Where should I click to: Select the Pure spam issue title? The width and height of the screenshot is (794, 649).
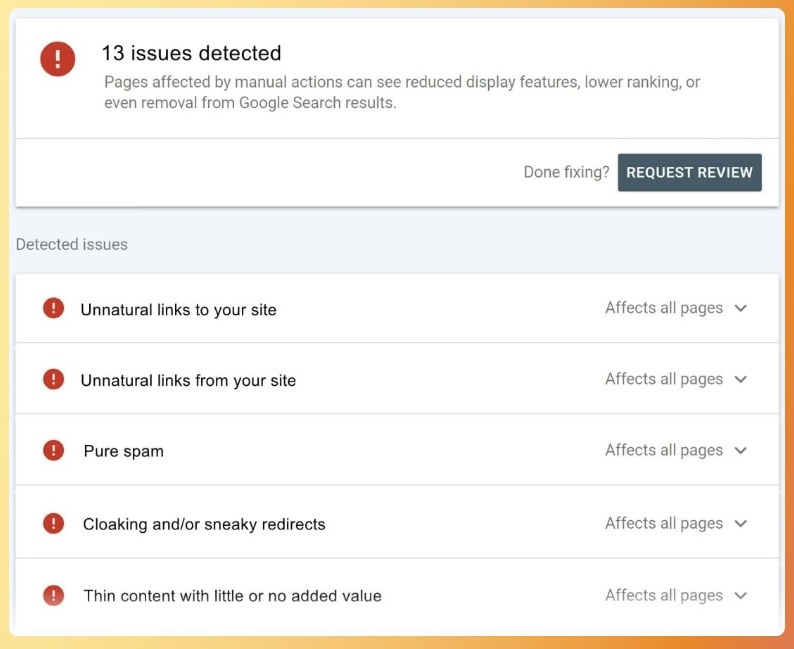[x=123, y=452]
